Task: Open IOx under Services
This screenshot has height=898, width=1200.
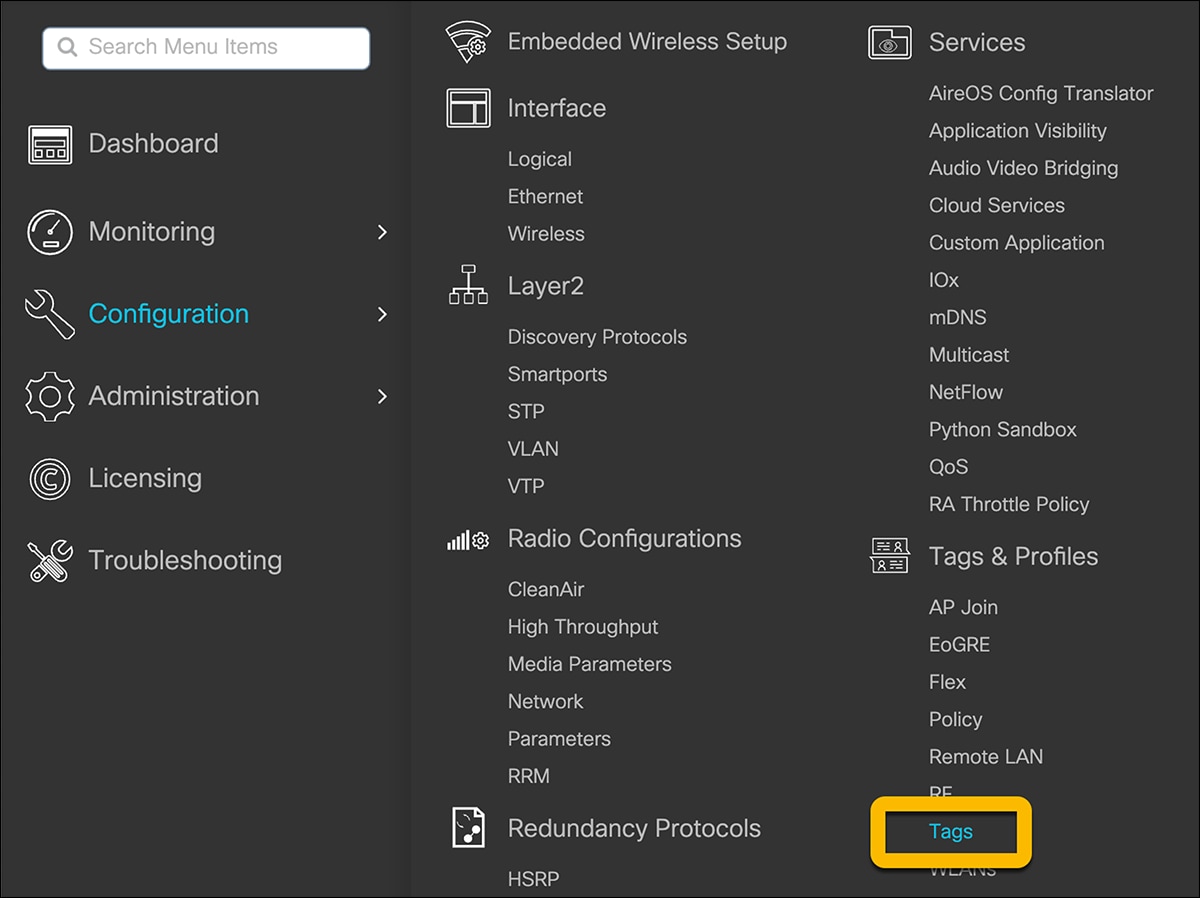Action: [944, 280]
